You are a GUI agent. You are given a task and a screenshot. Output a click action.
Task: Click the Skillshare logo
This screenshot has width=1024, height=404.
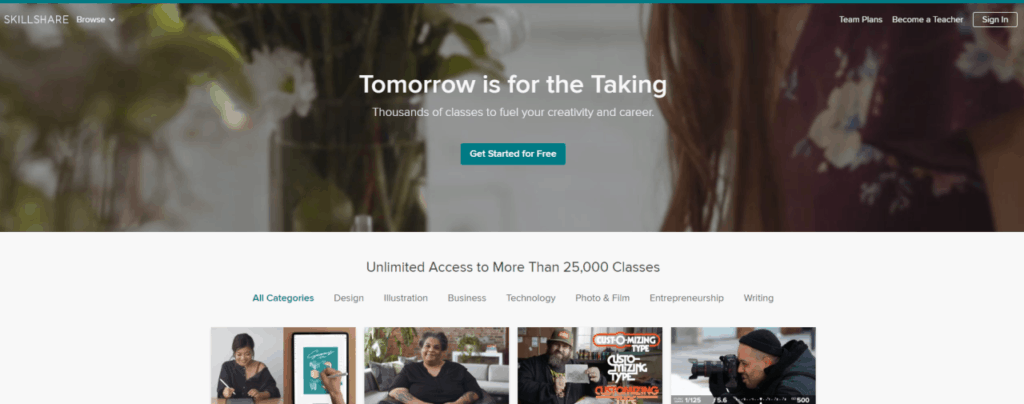coord(36,20)
